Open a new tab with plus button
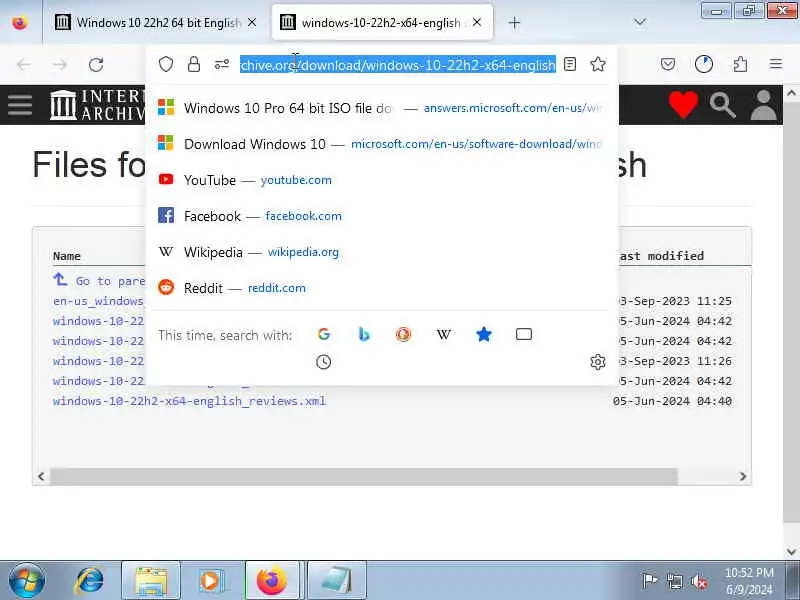 [514, 22]
